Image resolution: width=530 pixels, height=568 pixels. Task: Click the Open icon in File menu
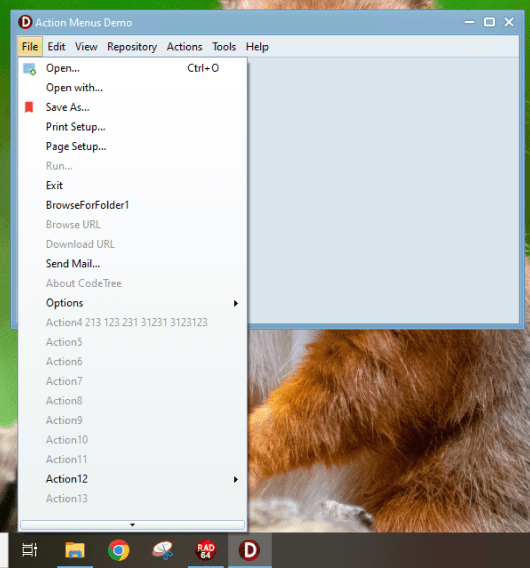(x=29, y=68)
